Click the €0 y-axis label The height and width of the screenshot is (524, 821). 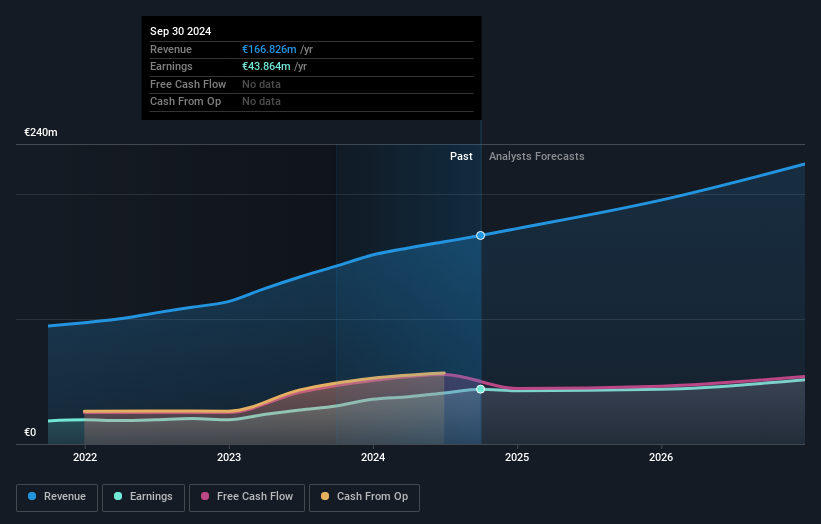[30, 432]
